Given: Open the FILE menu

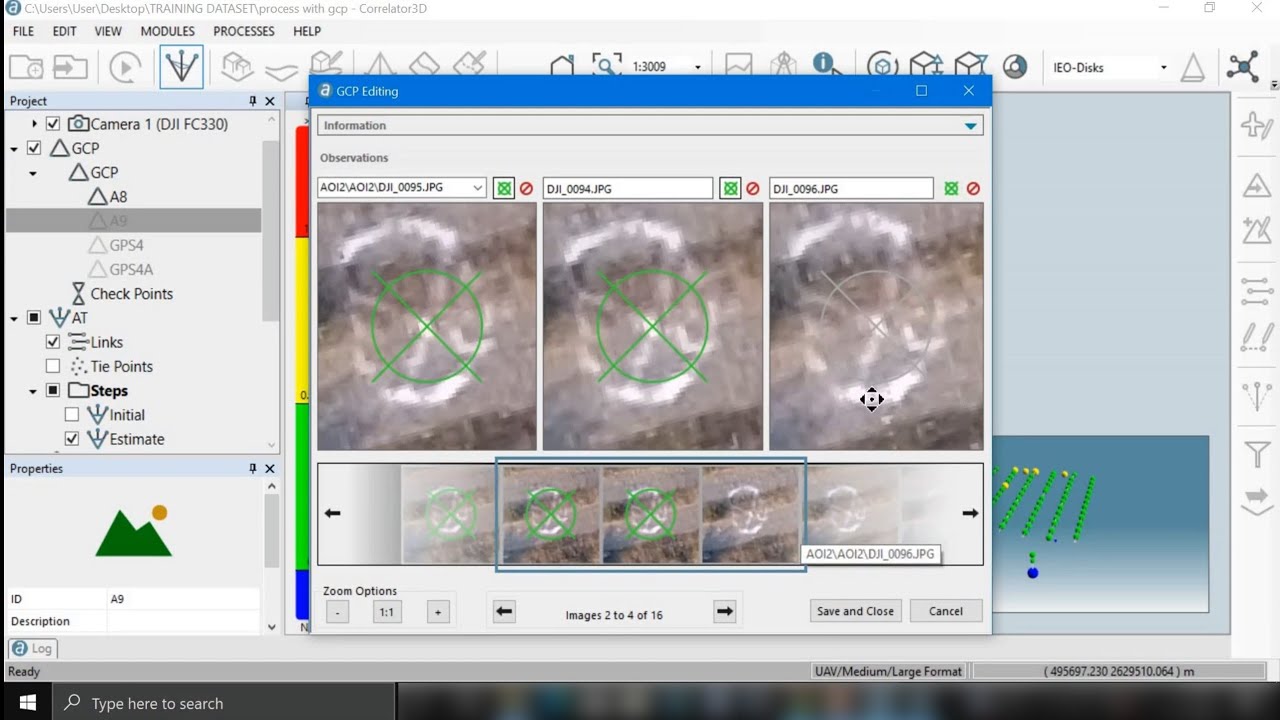Looking at the screenshot, I should coord(23,31).
